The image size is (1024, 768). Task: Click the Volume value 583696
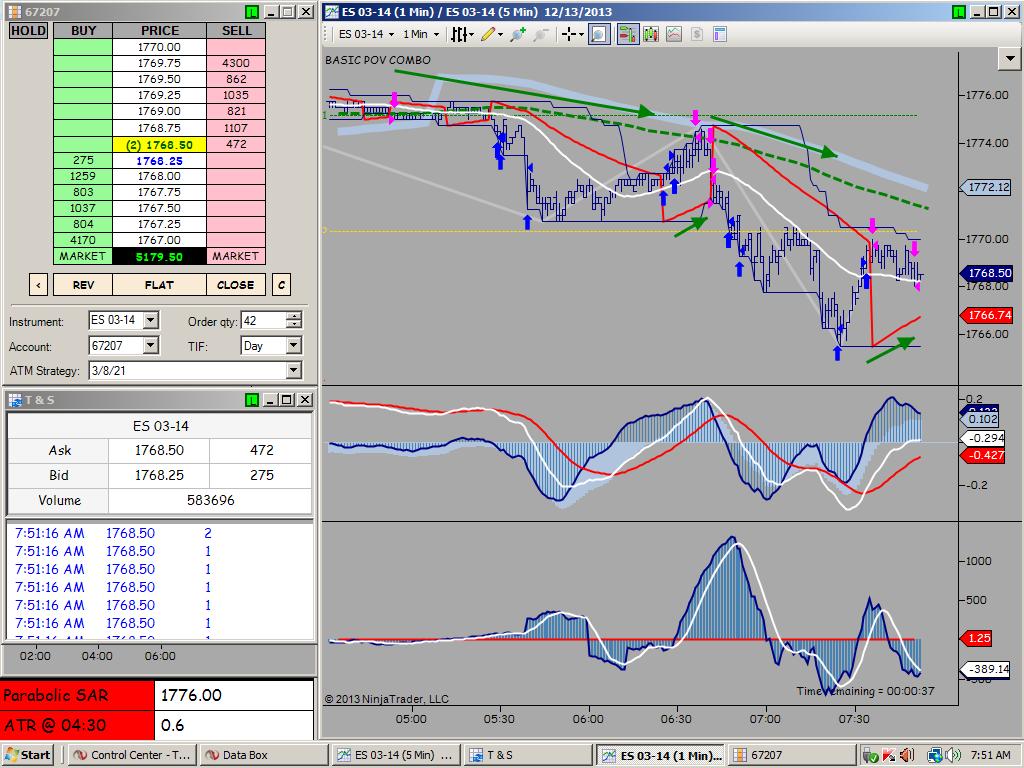point(210,500)
